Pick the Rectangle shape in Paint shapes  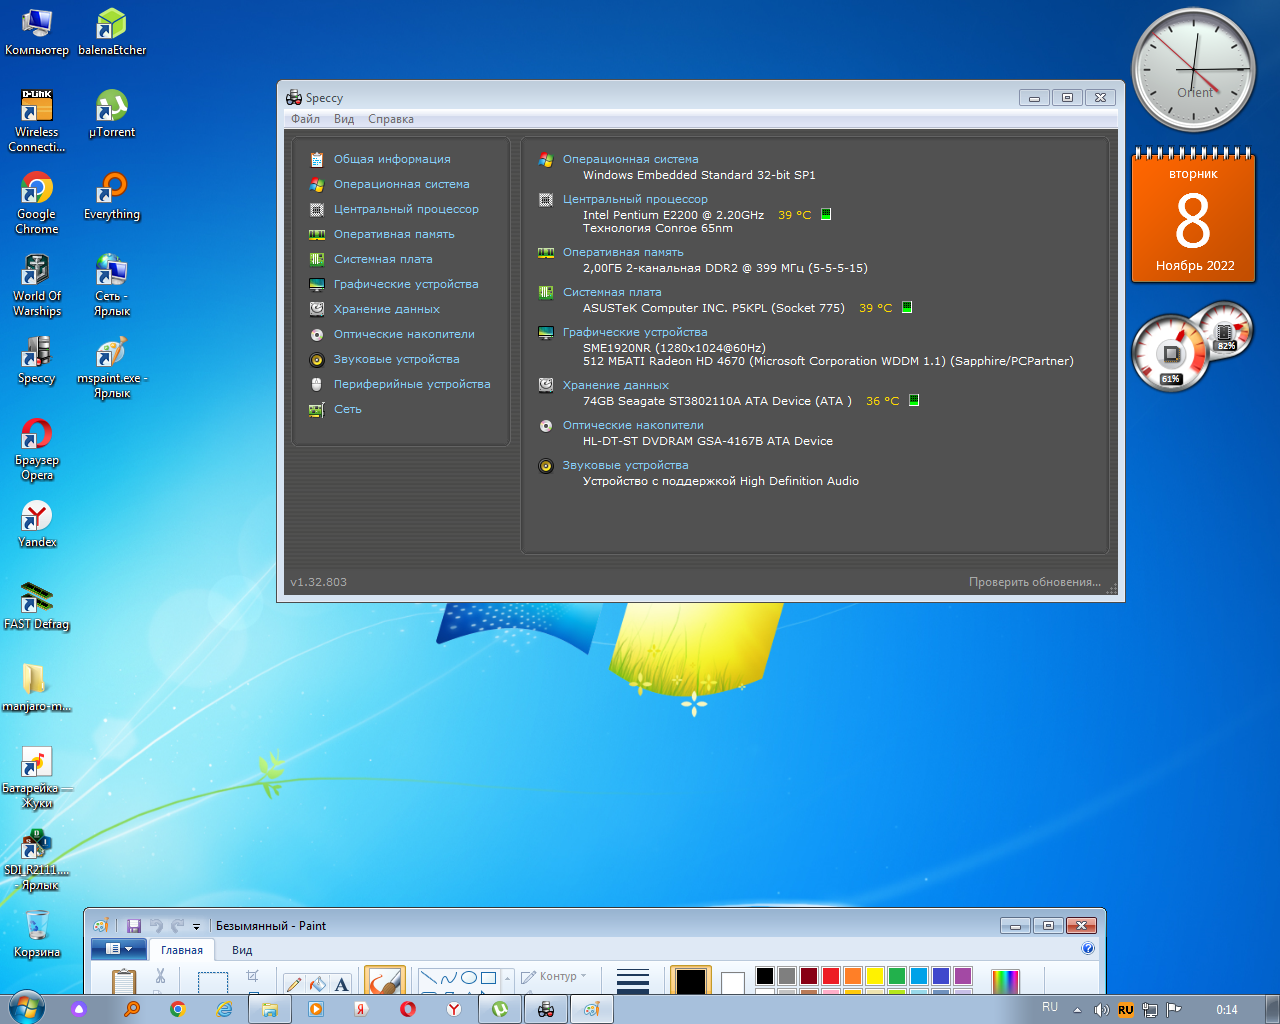488,978
